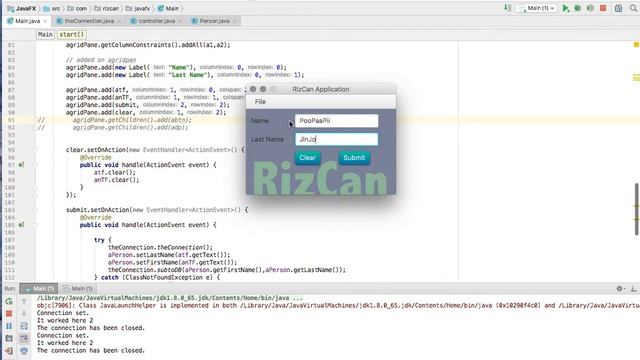Click Main class breadcrumb in navigation bar
Image resolution: width=640 pixels, height=360 pixels.
coord(168,8)
